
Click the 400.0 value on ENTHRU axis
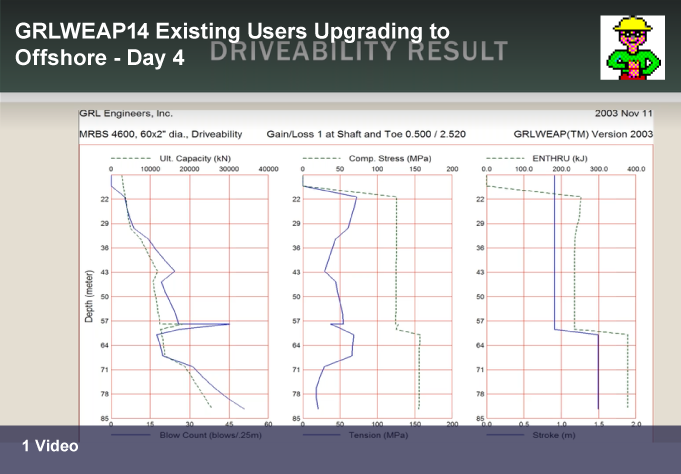[636, 169]
